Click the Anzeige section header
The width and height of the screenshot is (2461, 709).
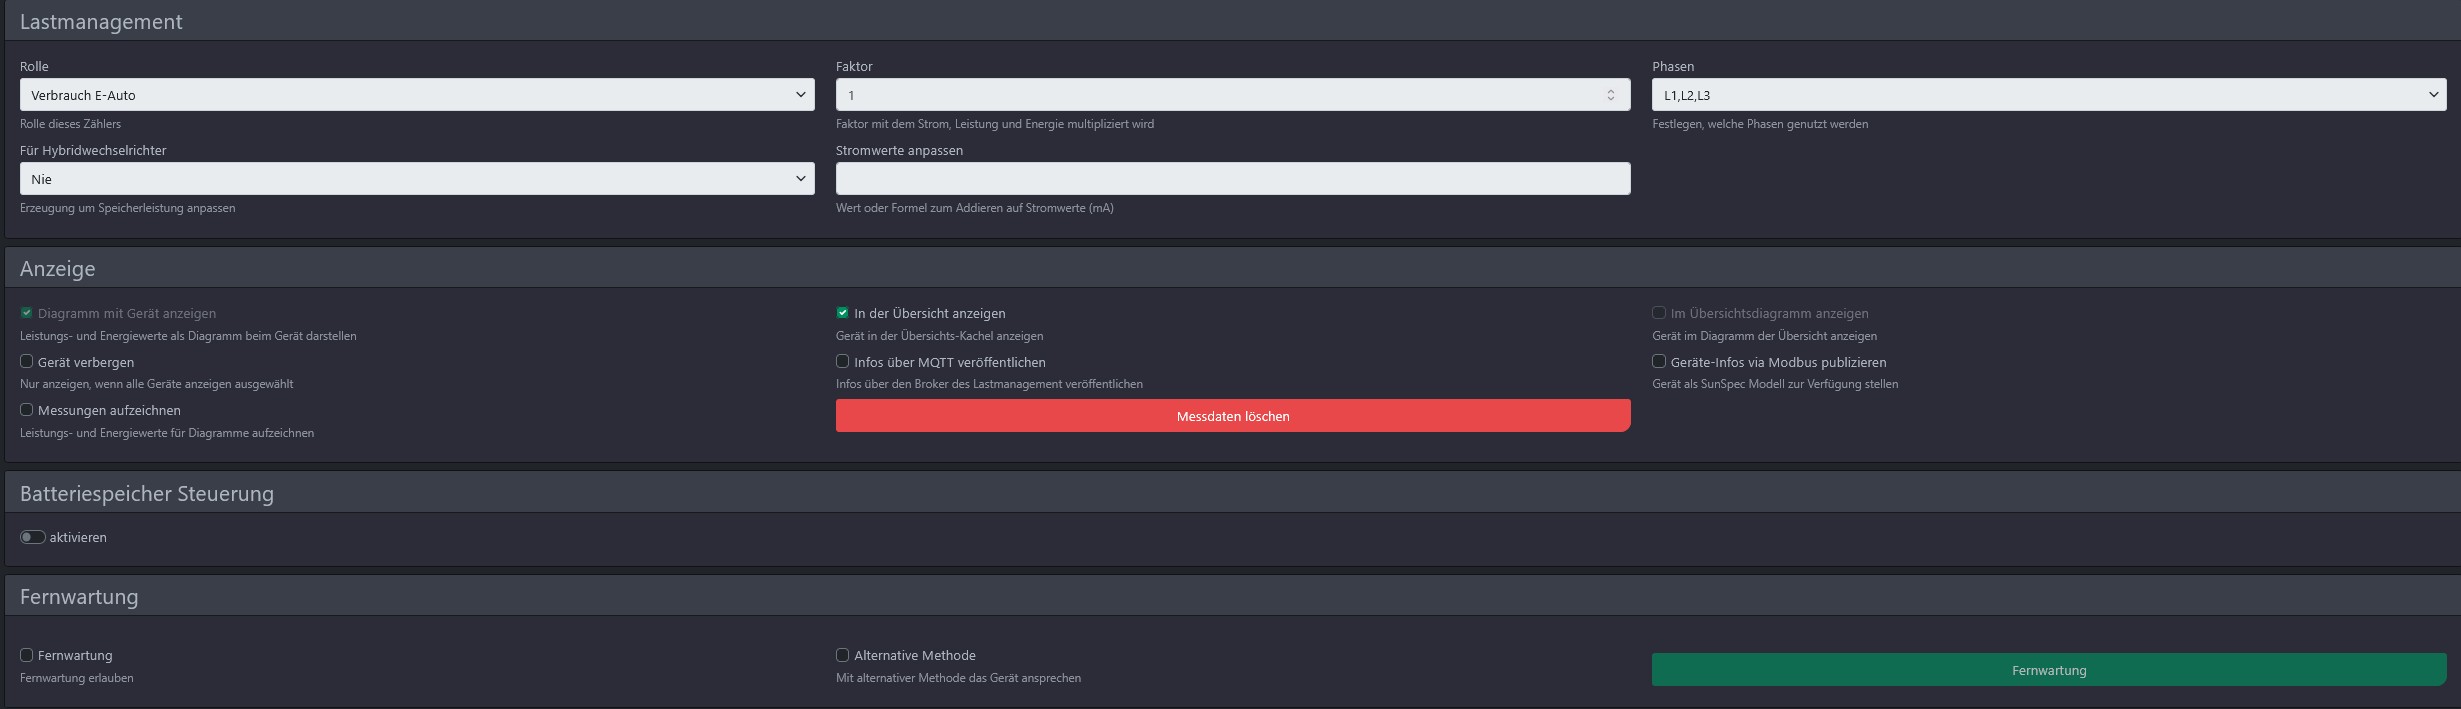click(x=58, y=269)
